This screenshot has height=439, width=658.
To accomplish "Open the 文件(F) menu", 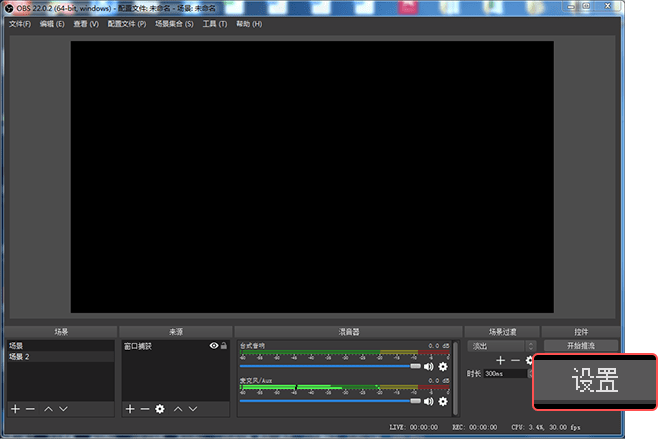I will (20, 24).
